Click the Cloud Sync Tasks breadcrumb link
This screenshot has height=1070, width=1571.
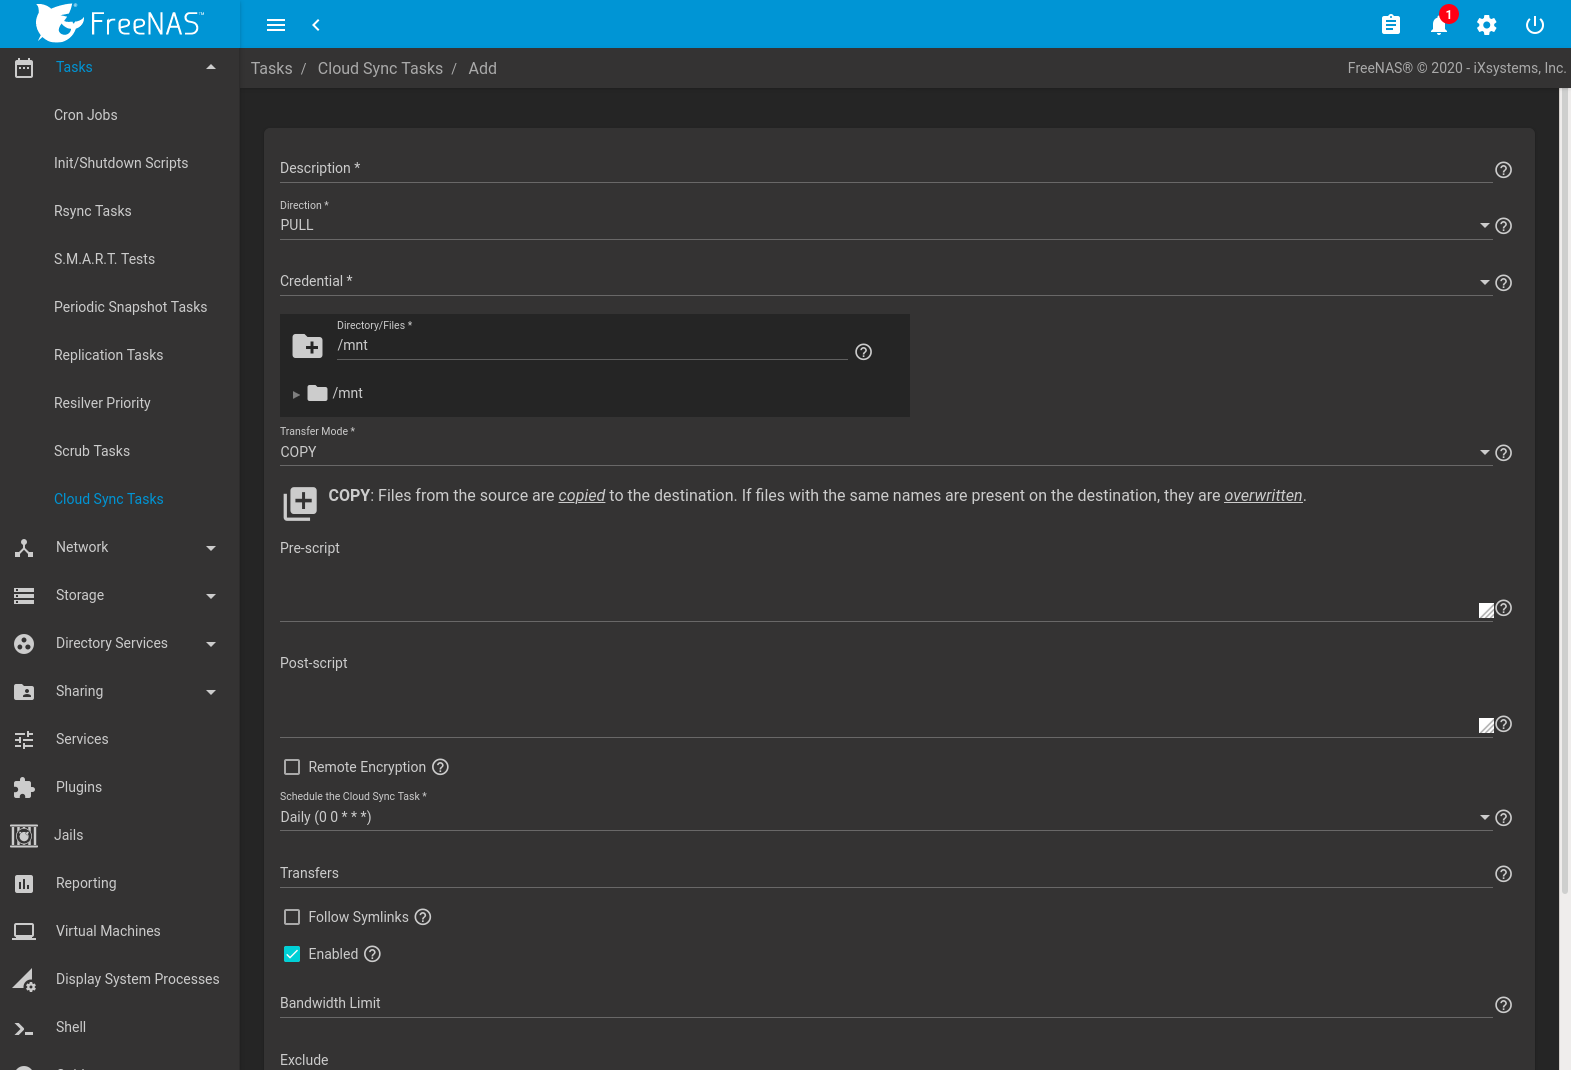point(380,68)
